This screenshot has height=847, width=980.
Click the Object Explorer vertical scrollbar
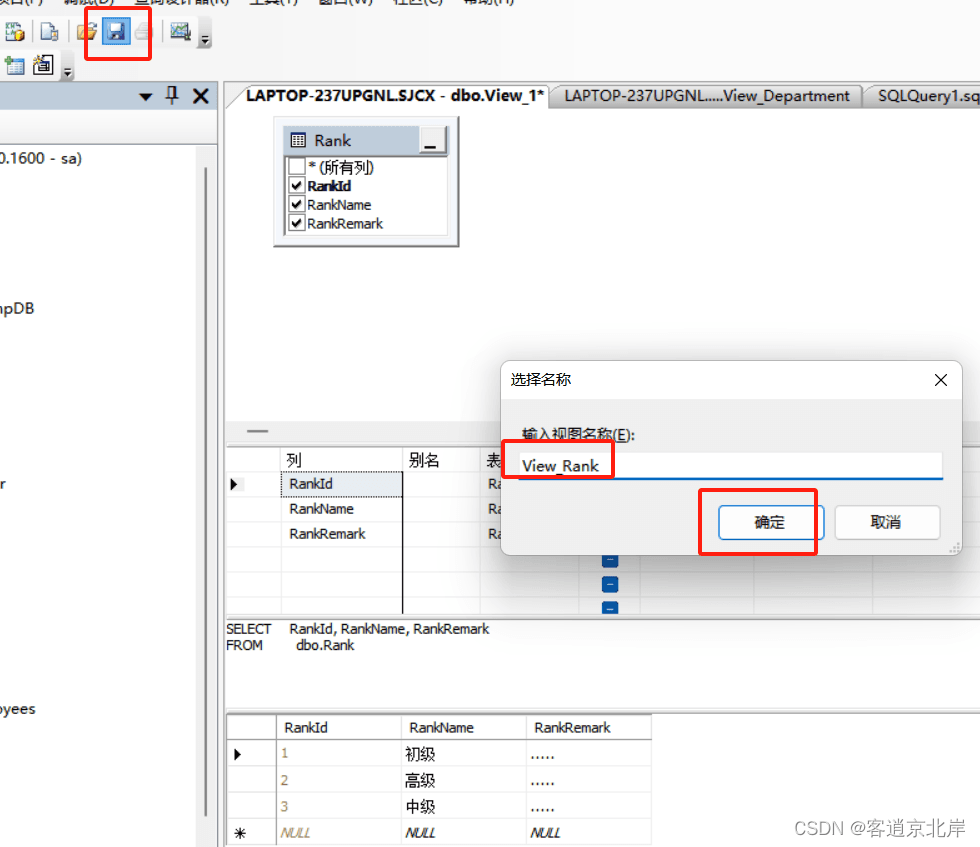point(206,491)
